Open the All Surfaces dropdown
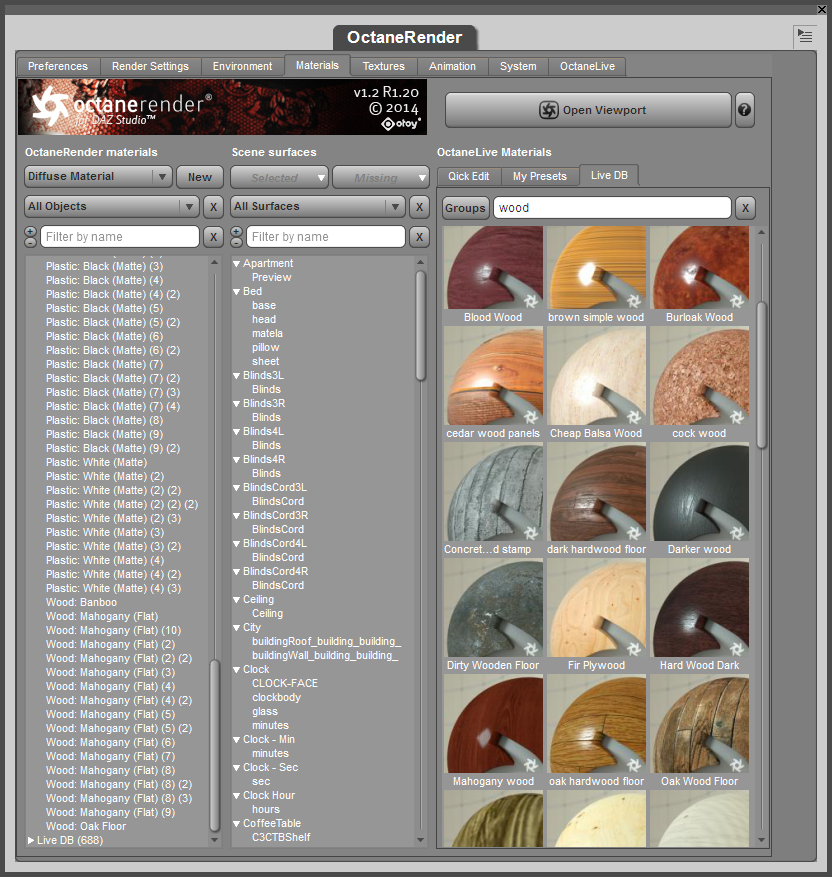This screenshot has width=832, height=877. point(318,207)
